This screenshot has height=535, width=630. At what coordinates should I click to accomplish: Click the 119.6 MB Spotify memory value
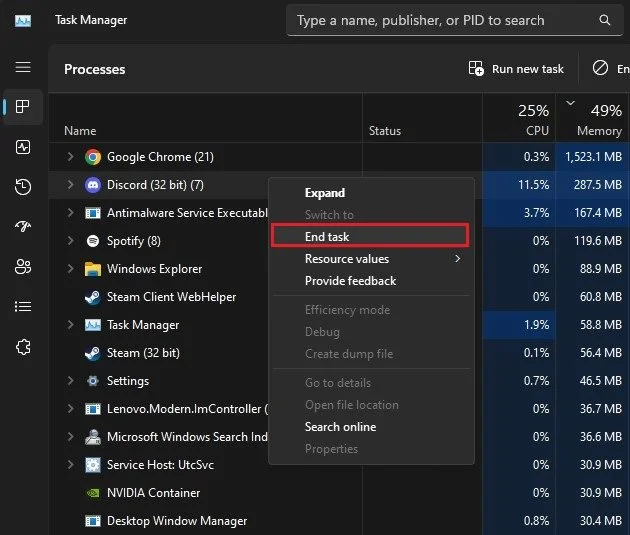pos(597,241)
